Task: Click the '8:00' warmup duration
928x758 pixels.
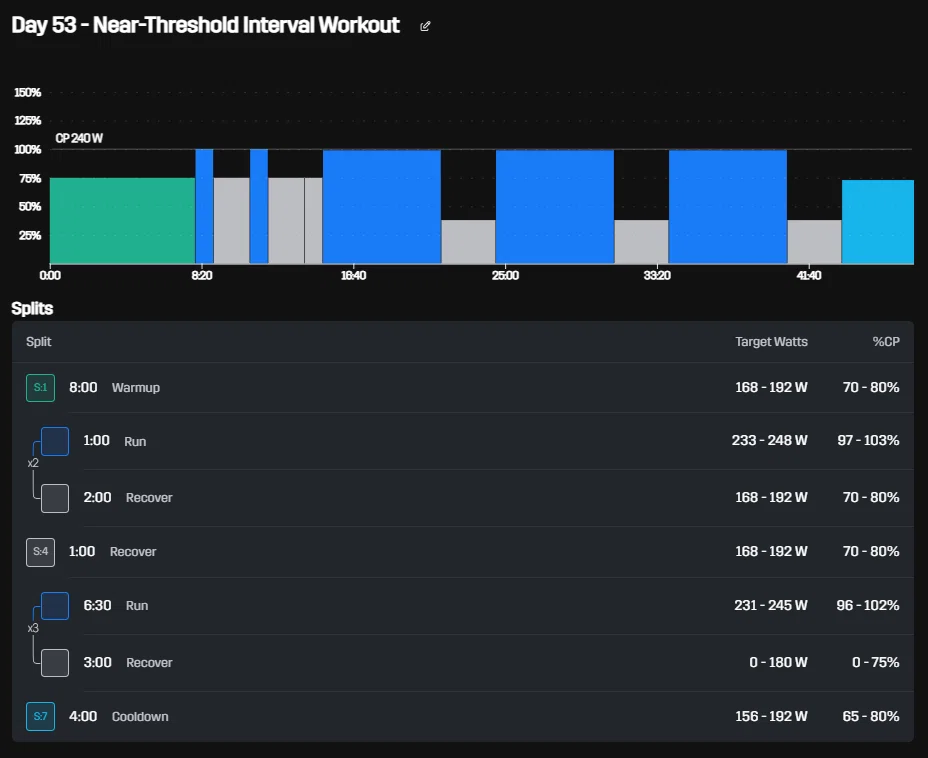Action: [83, 388]
